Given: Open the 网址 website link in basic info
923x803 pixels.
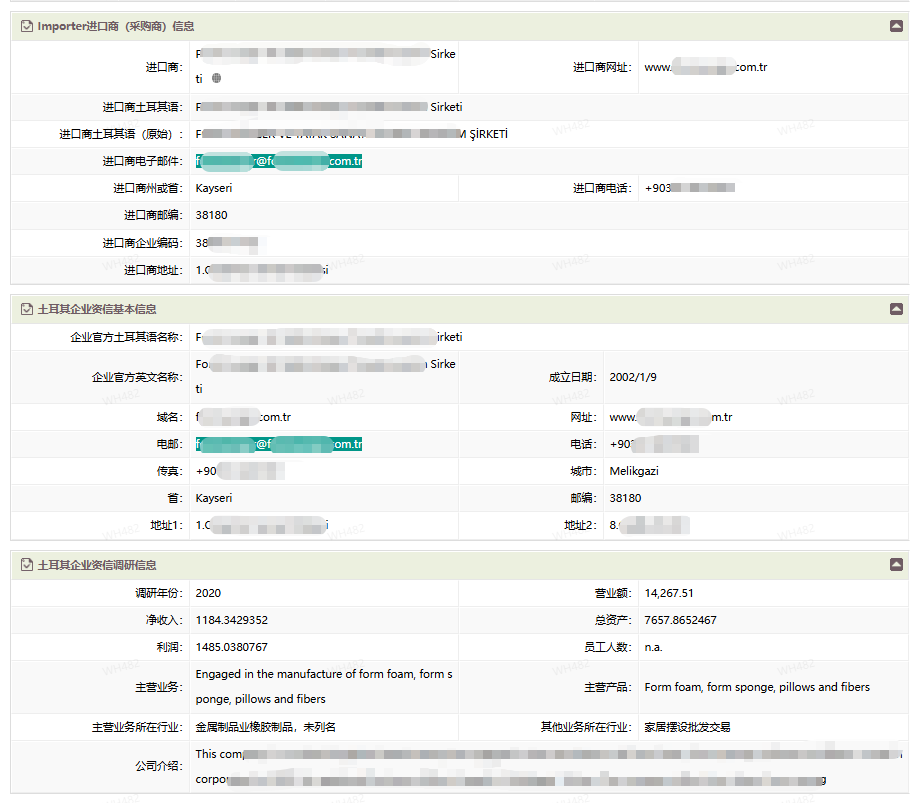Looking at the screenshot, I should click(x=670, y=417).
